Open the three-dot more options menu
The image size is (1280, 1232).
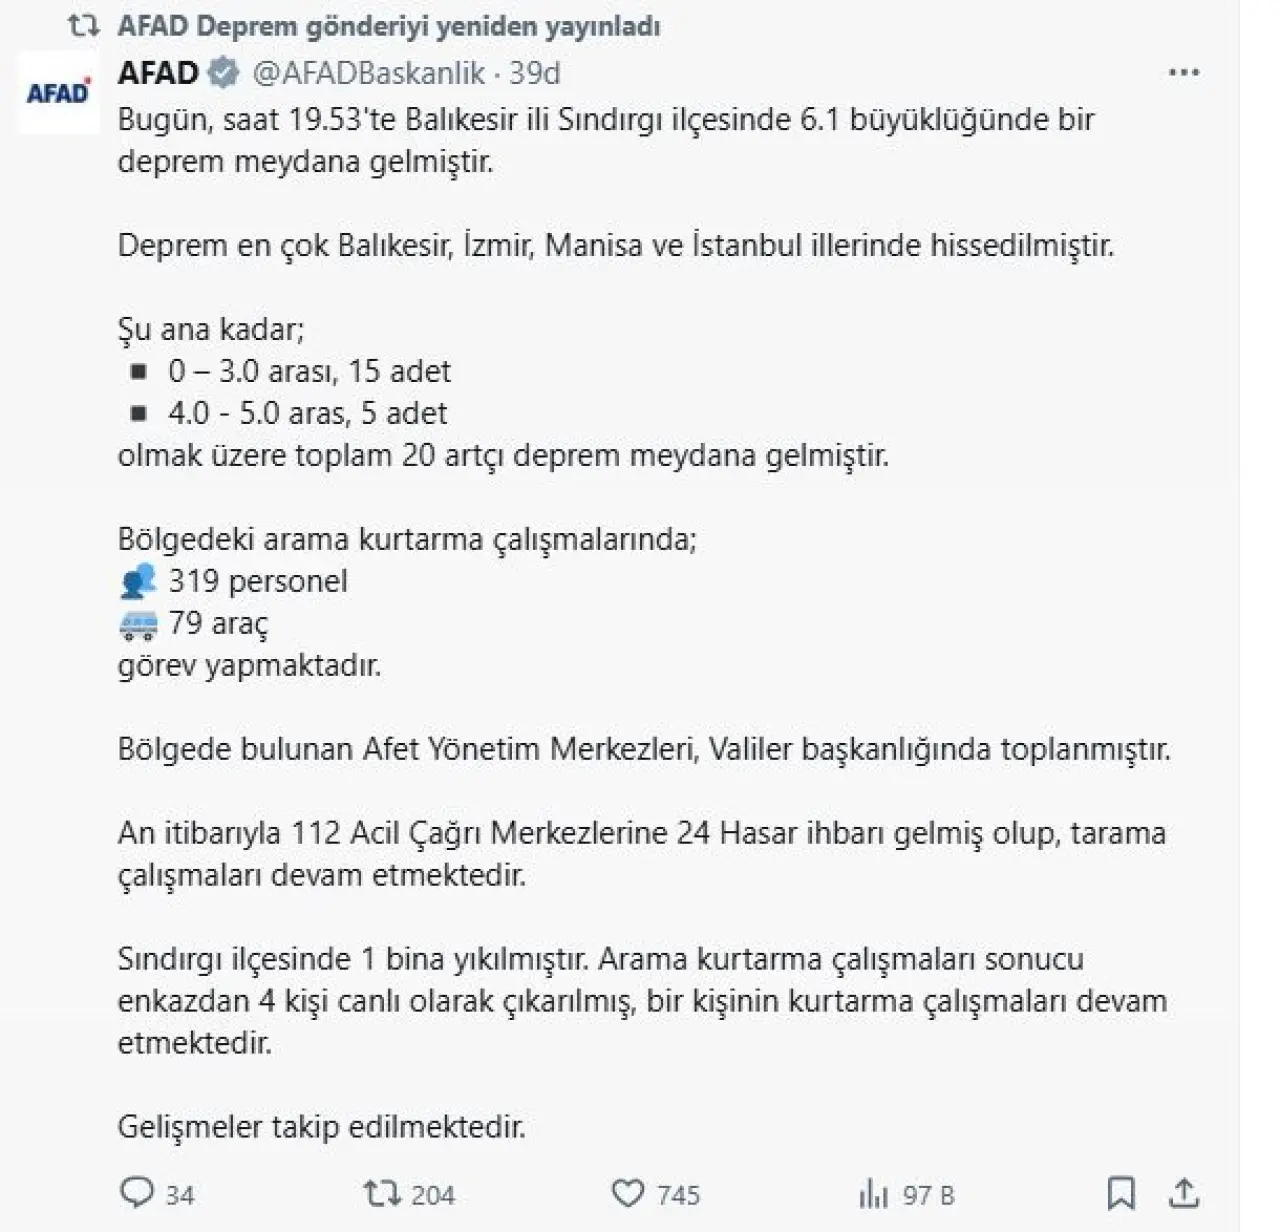[1184, 72]
